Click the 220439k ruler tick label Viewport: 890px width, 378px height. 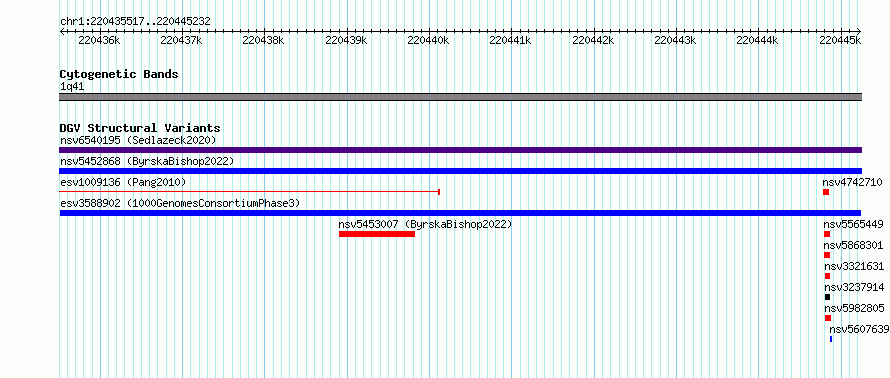click(x=346, y=40)
